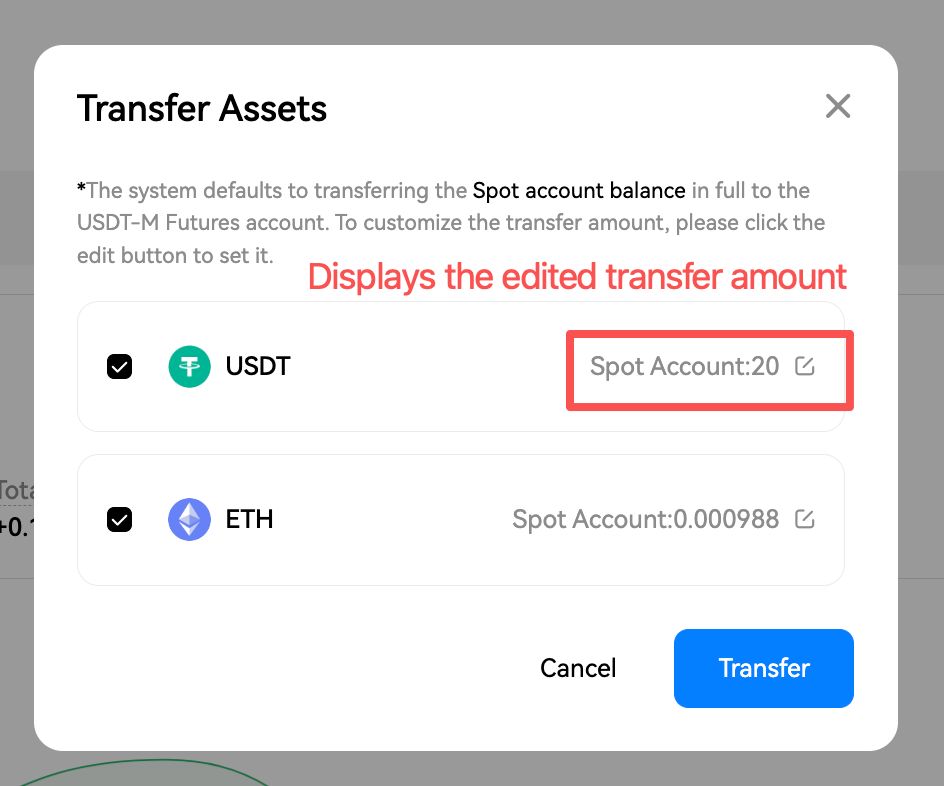
Task: Click the Spot Account:20 amount text
Action: [684, 367]
